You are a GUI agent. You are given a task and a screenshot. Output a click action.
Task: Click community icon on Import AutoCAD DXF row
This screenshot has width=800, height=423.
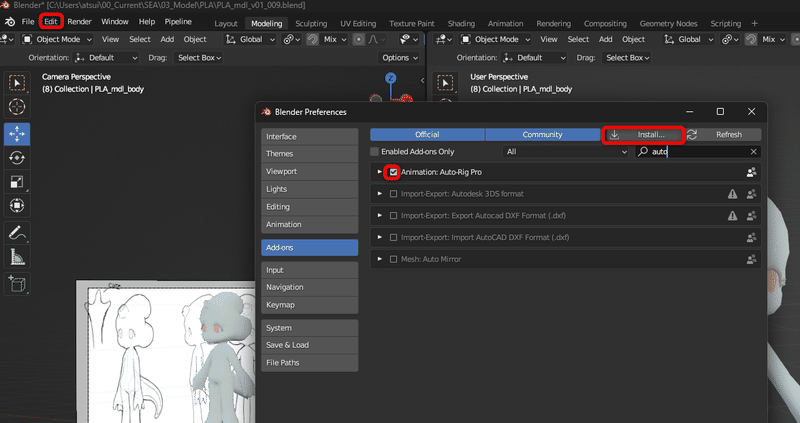(x=751, y=237)
